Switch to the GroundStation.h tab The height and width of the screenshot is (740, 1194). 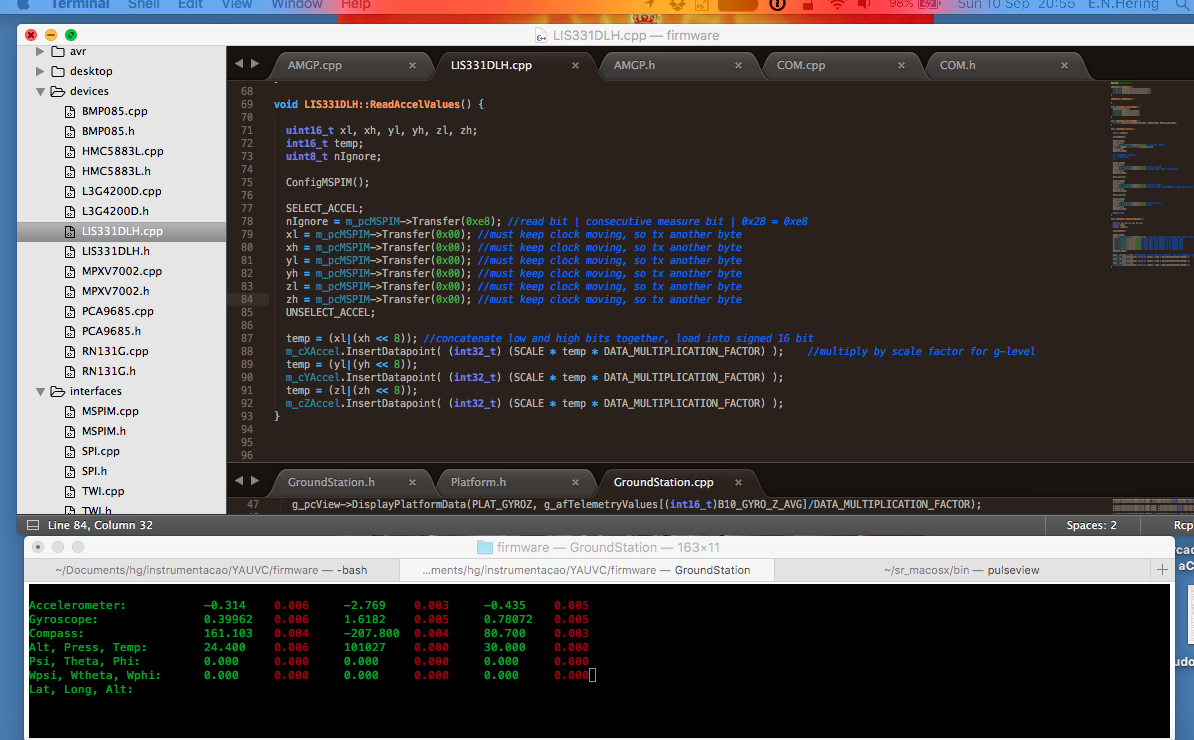pyautogui.click(x=331, y=483)
